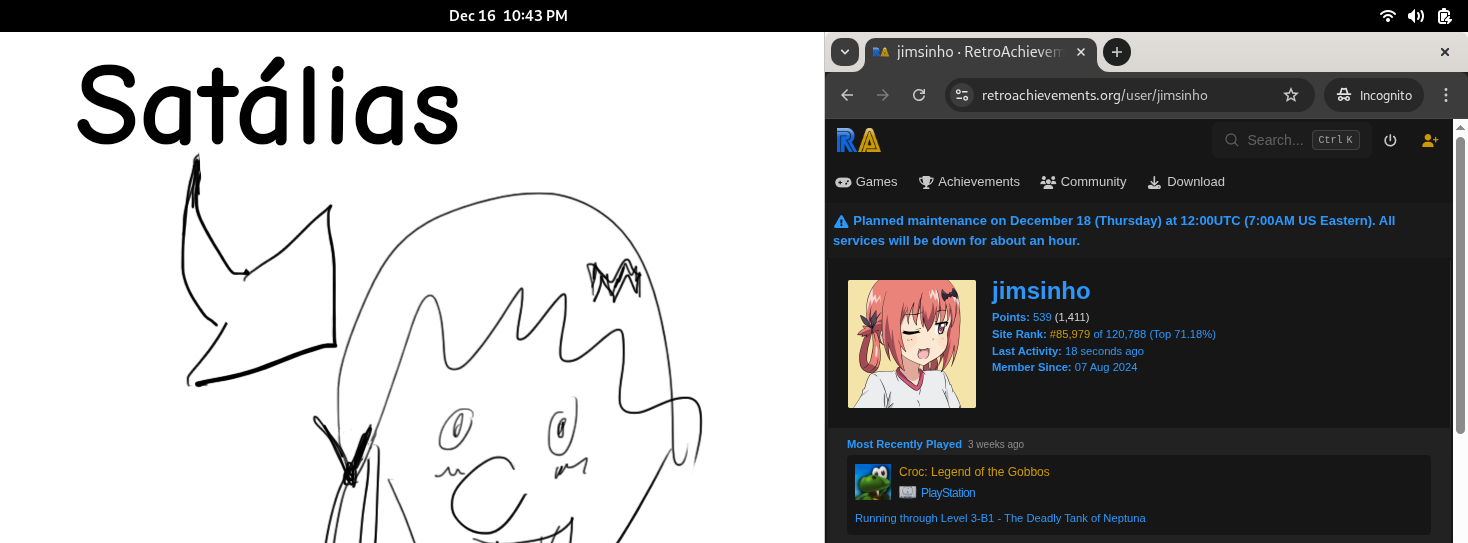Screen dimensions: 1468x543
Task: Click the Most Recently Played heading
Action: pos(904,444)
